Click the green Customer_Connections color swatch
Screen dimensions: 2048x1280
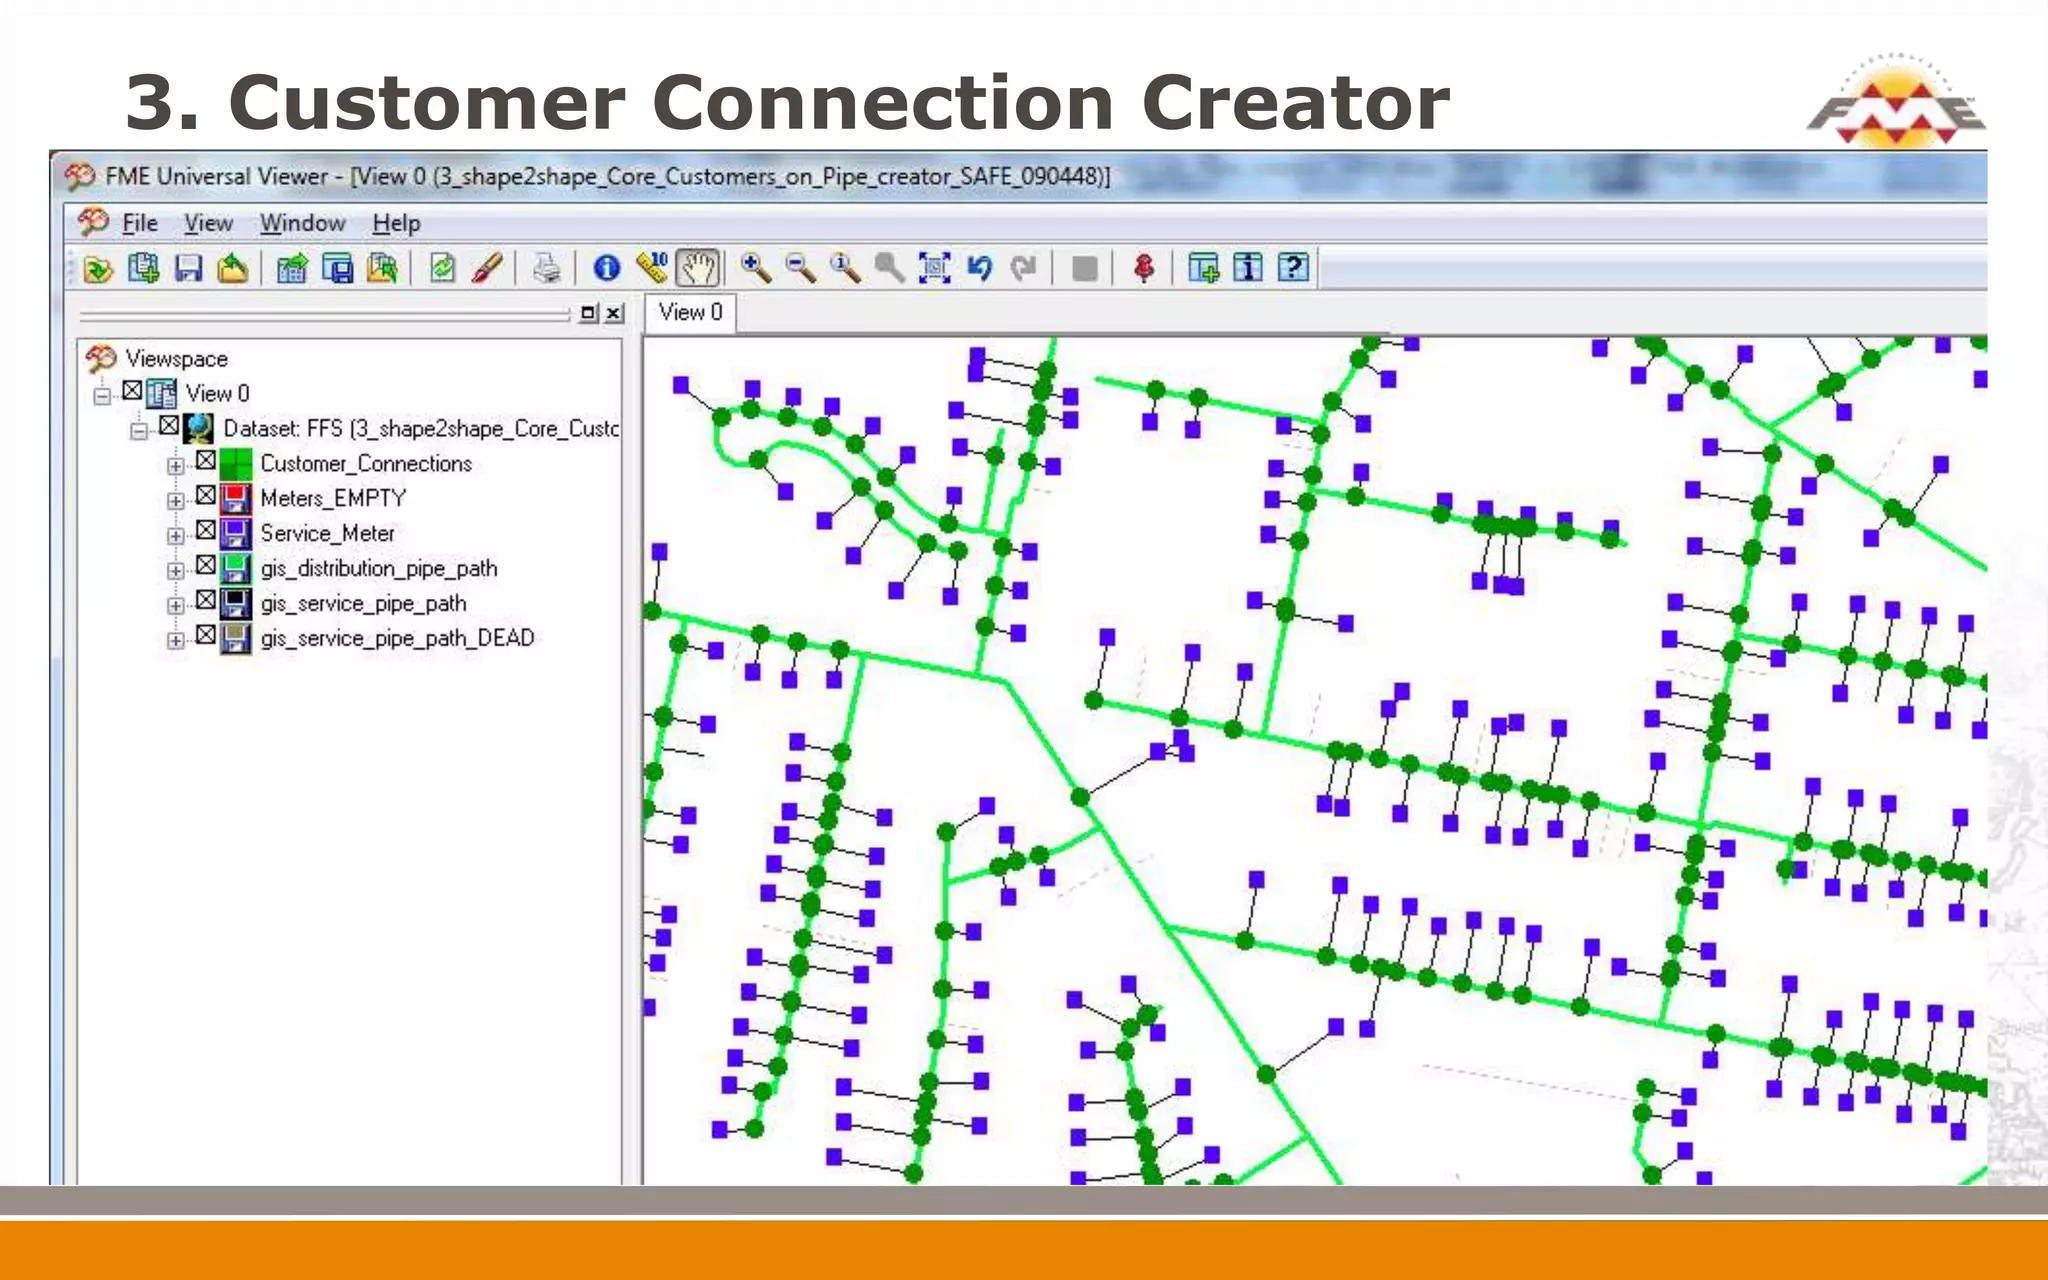(236, 465)
